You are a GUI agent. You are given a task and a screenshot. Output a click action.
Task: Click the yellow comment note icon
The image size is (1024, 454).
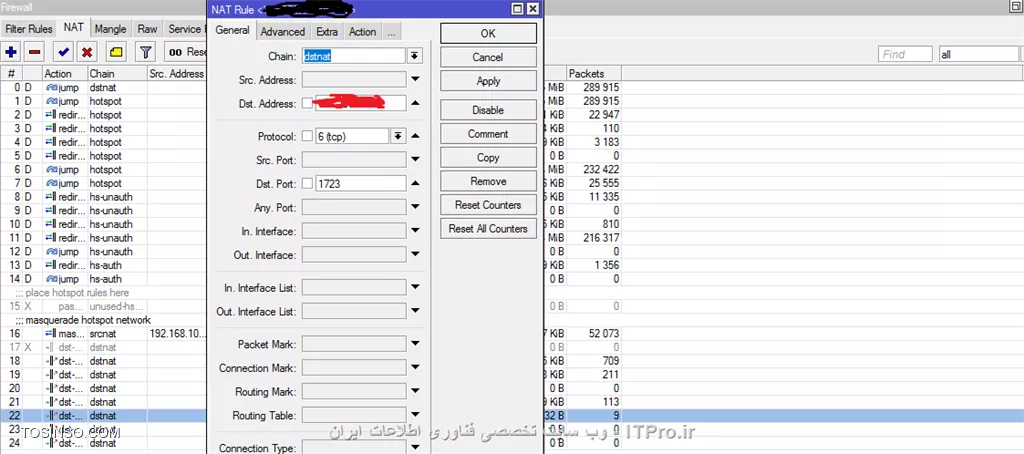click(x=116, y=52)
